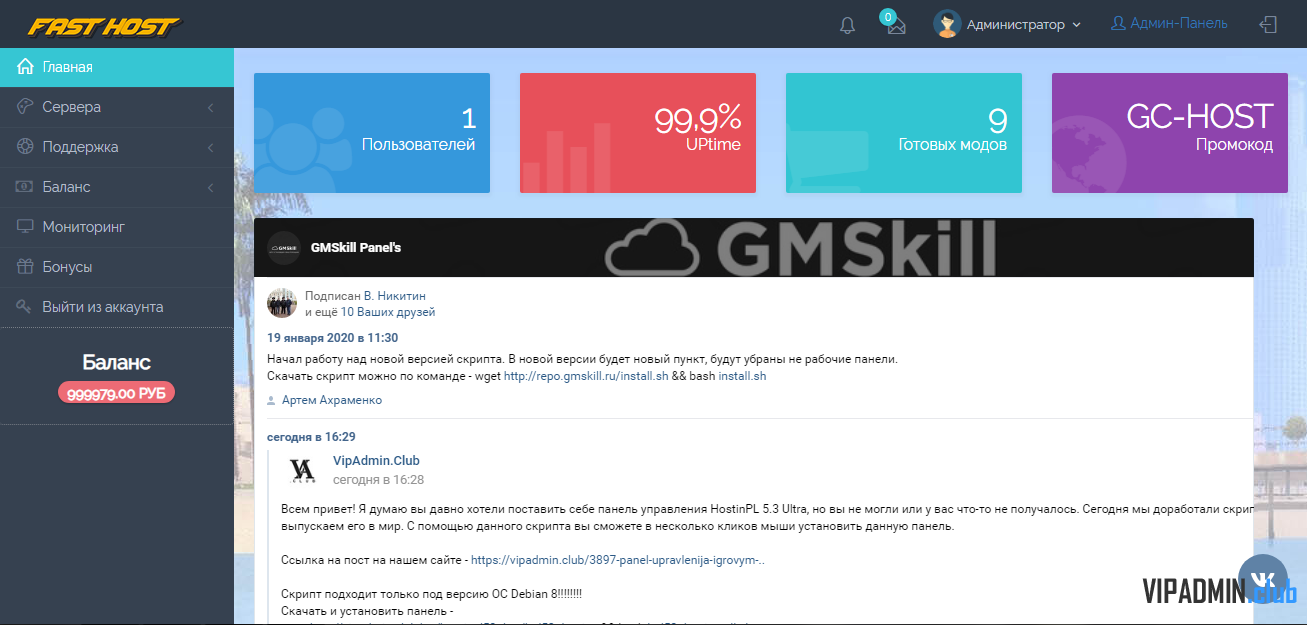1307x625 pixels.
Task: Expand the Сервера submenu chevron
Action: [x=211, y=107]
